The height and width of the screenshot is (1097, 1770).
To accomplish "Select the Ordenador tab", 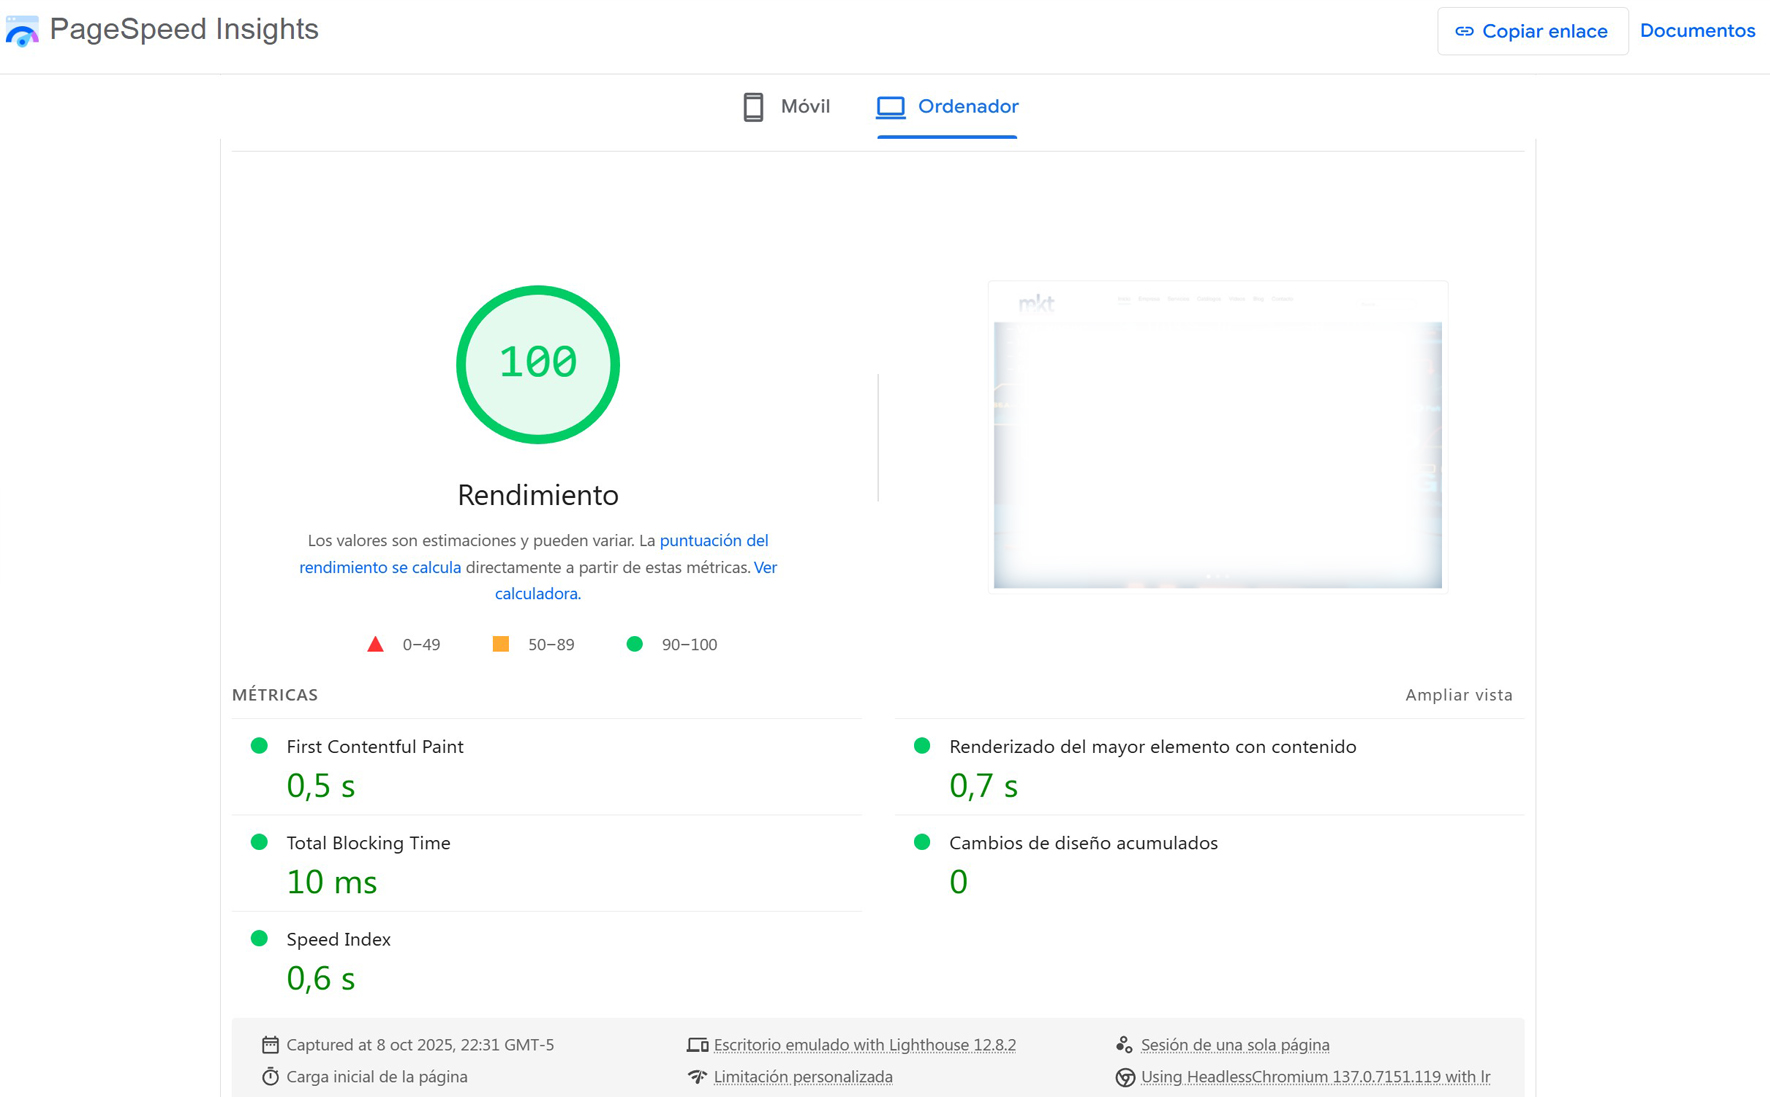I will pos(947,107).
